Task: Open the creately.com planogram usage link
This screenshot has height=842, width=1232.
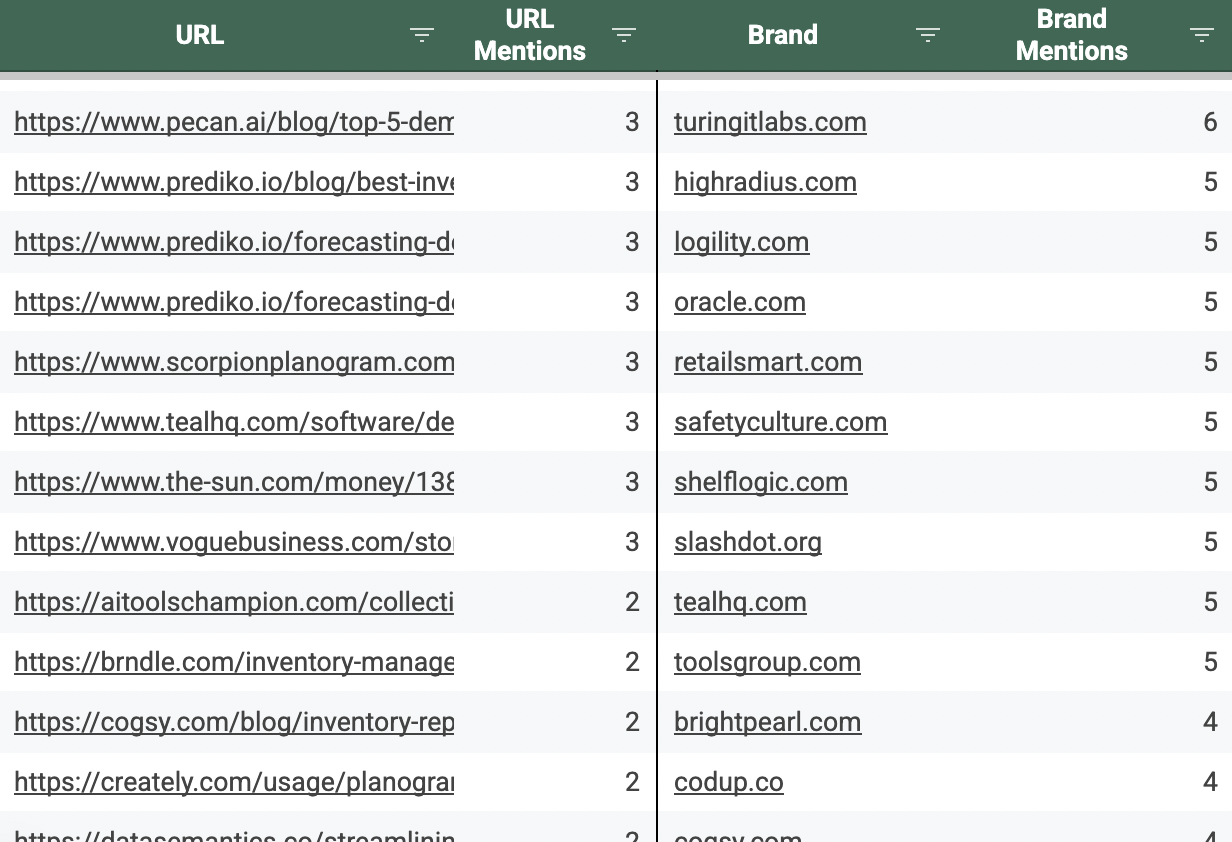Action: (x=234, y=782)
